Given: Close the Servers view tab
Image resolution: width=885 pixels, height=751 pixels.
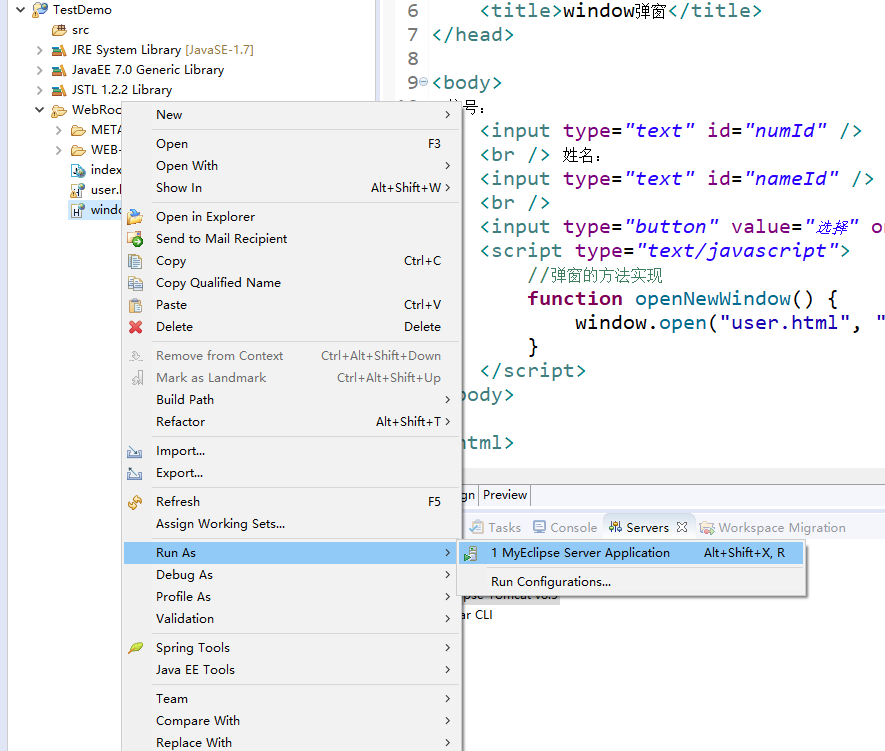Looking at the screenshot, I should [682, 527].
